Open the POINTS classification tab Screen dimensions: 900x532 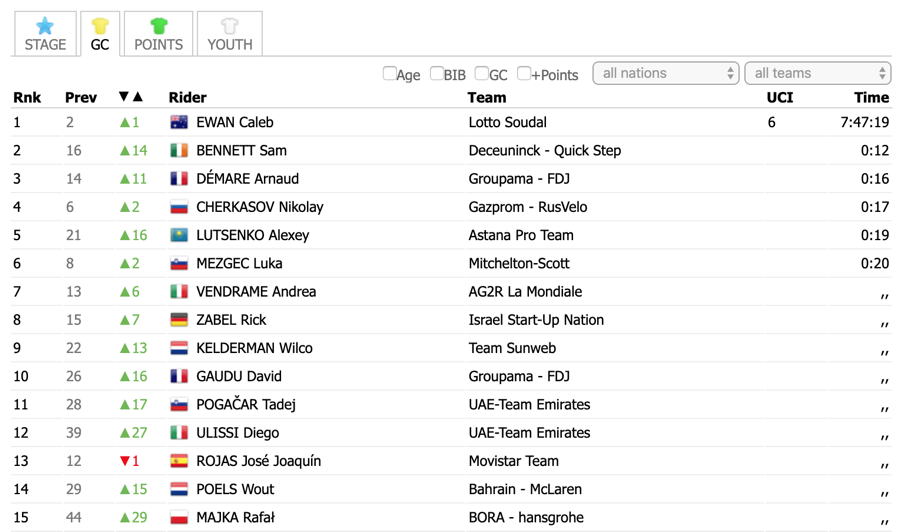click(158, 33)
